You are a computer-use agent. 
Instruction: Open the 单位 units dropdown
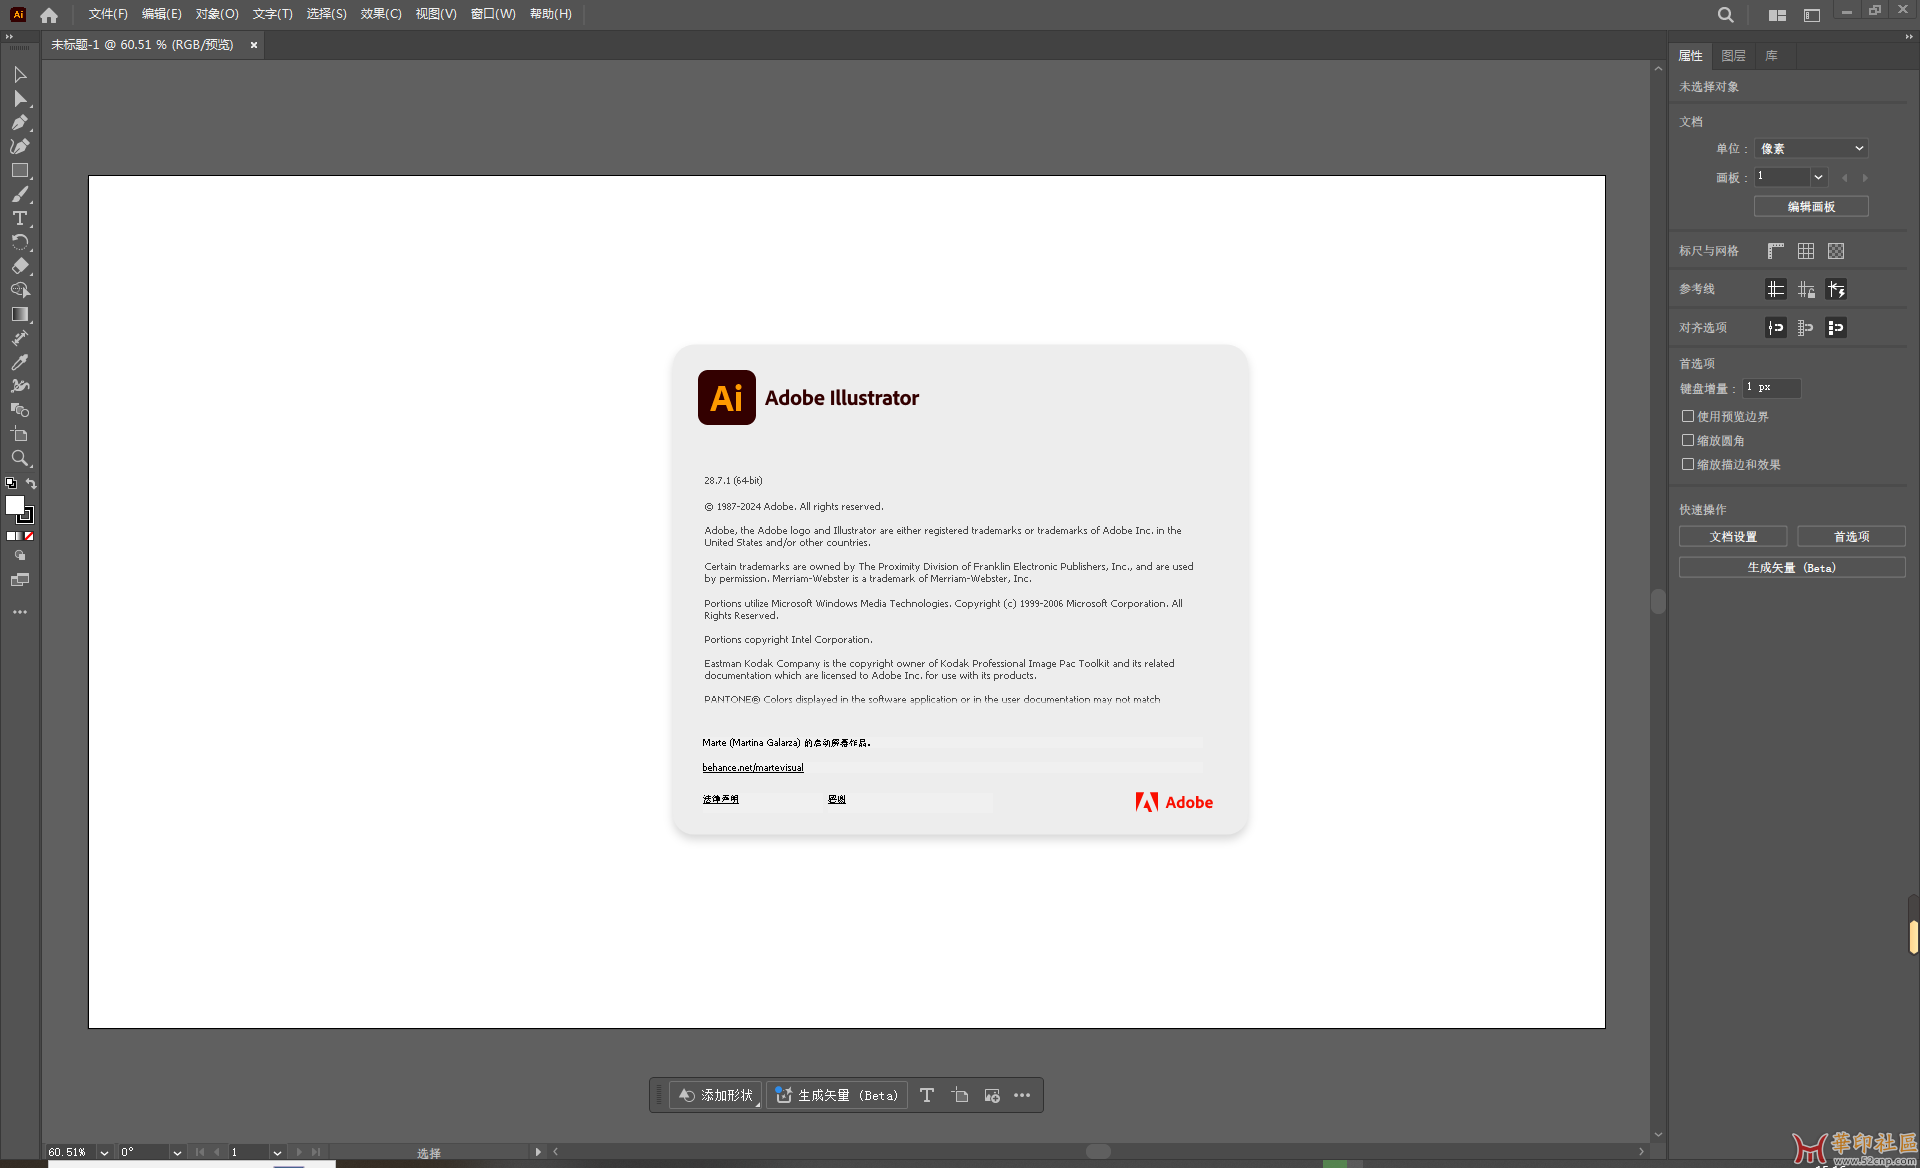coord(1811,148)
